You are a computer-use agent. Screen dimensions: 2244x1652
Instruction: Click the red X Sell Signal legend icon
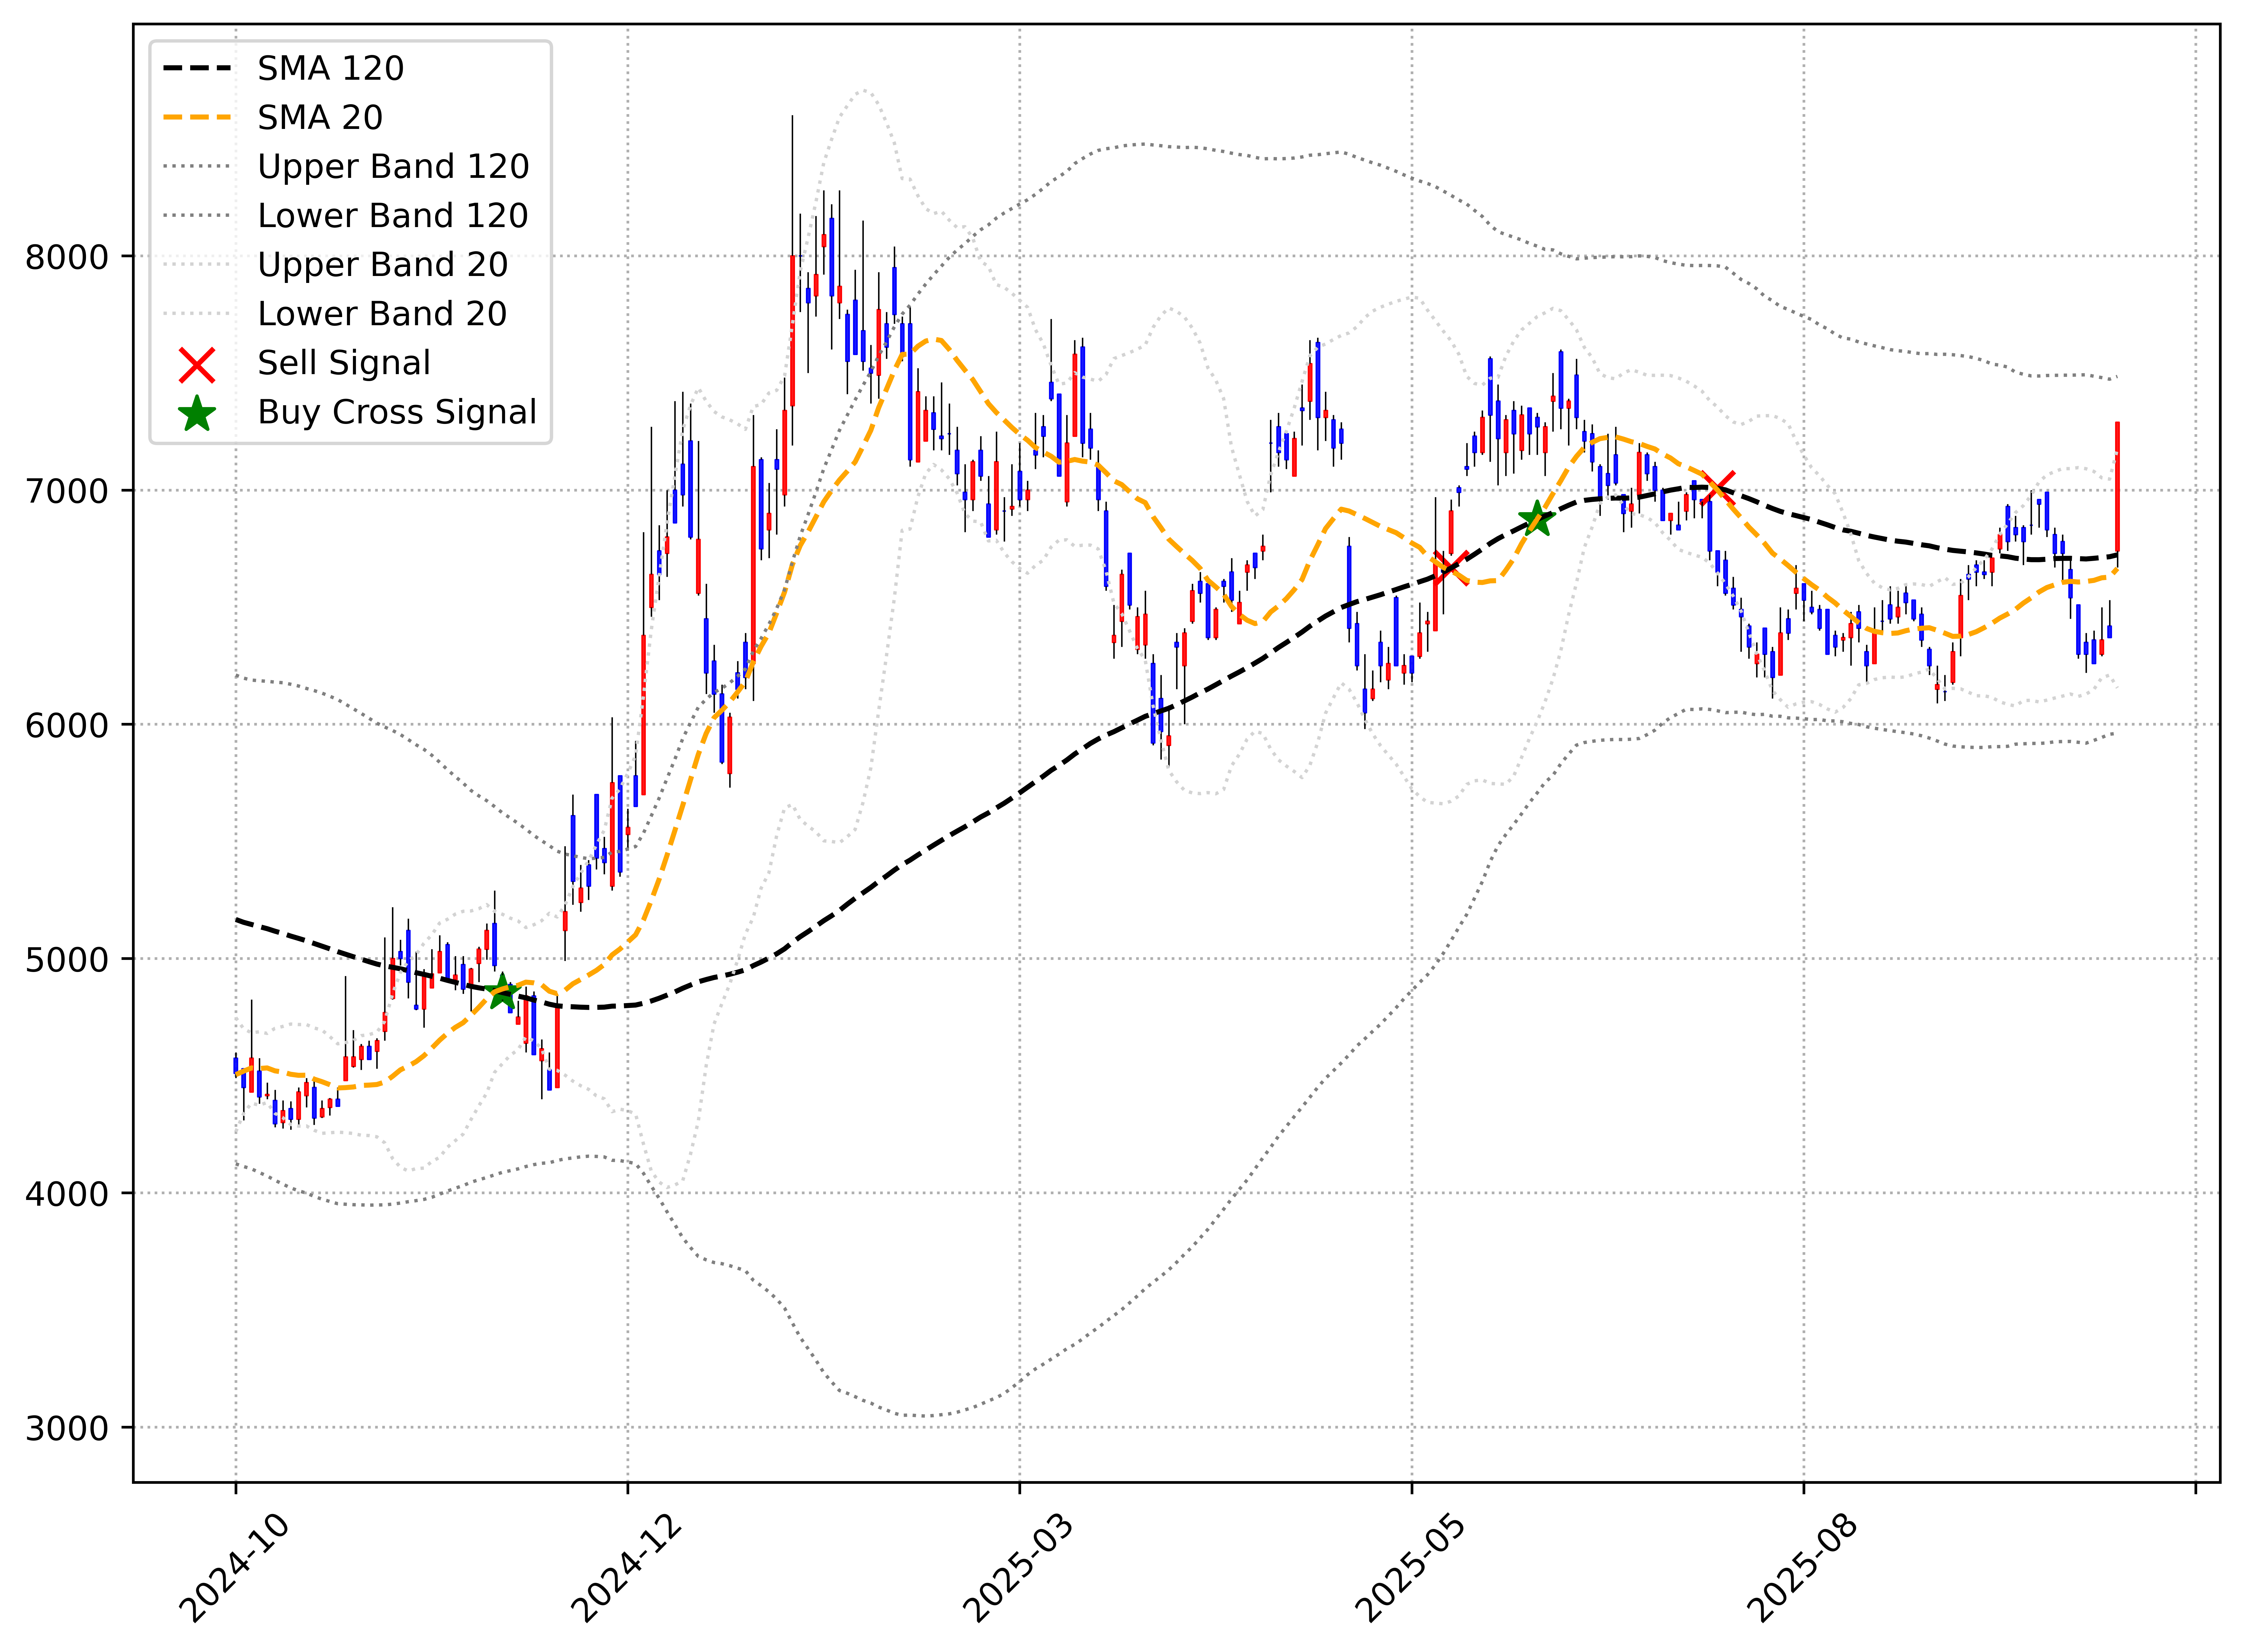[x=197, y=365]
